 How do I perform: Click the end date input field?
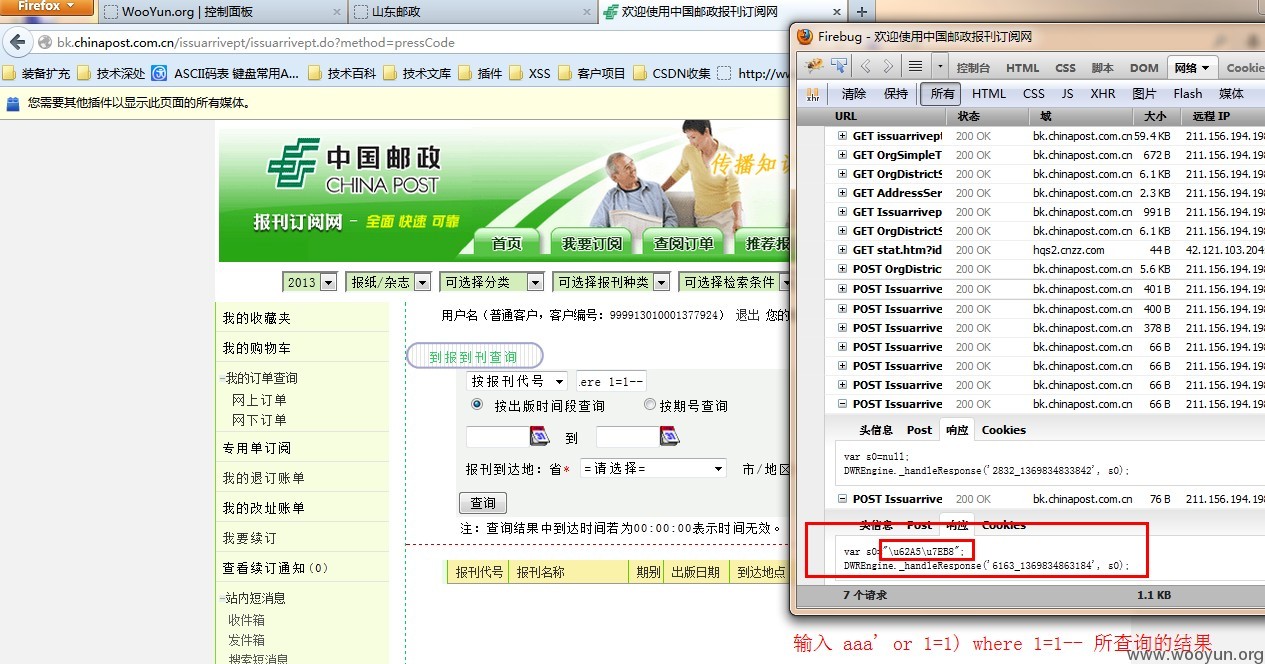coord(627,437)
